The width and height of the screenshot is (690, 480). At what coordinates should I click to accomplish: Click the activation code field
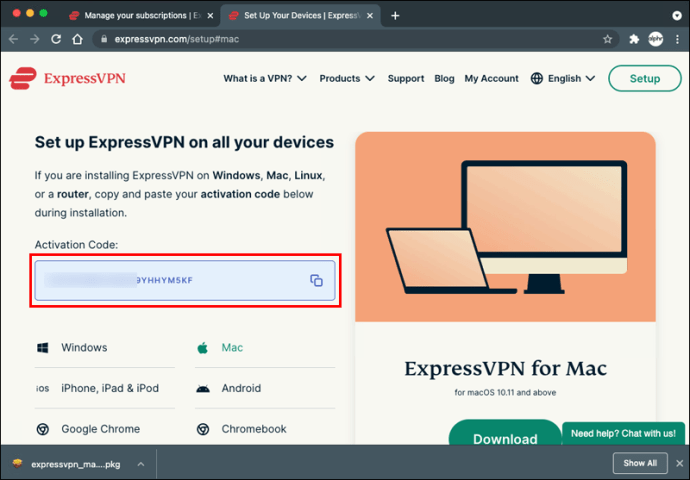tap(185, 280)
